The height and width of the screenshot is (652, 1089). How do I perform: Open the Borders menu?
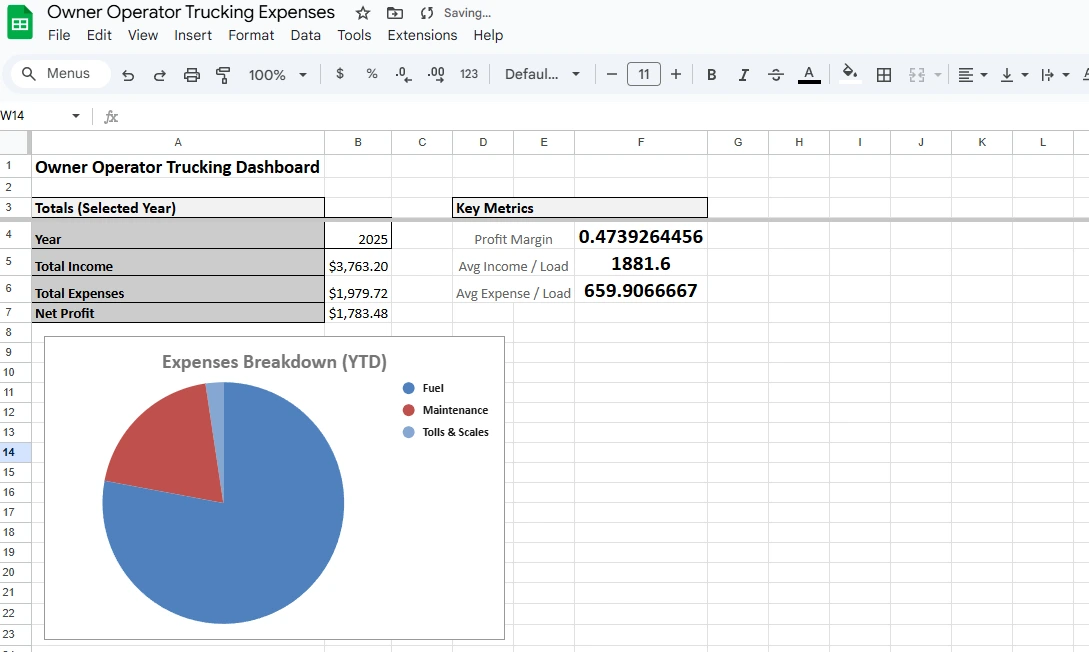(883, 74)
